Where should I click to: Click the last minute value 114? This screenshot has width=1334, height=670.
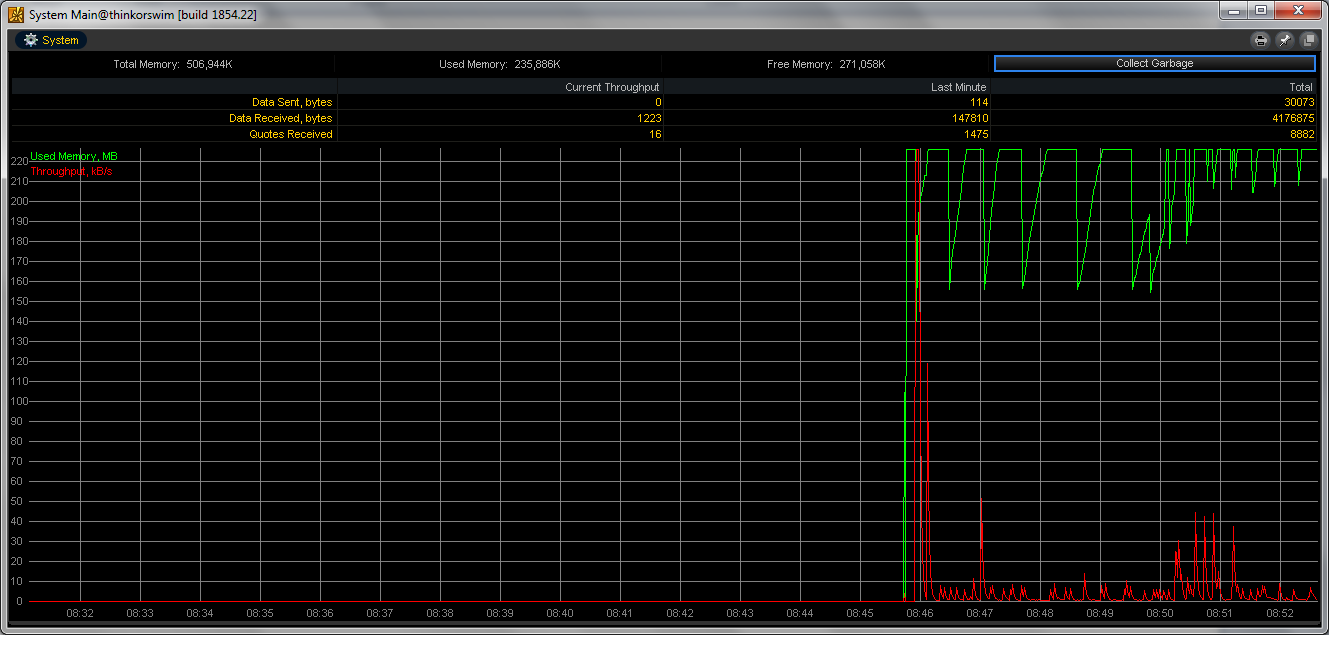click(979, 102)
